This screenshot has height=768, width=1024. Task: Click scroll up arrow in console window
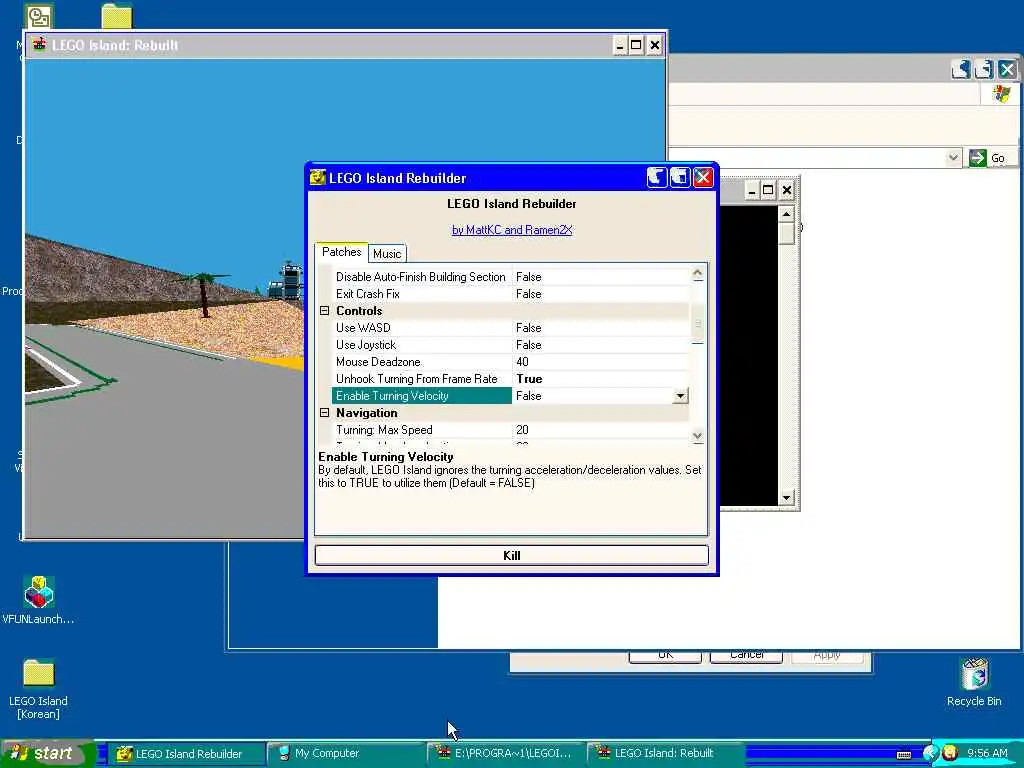click(786, 214)
